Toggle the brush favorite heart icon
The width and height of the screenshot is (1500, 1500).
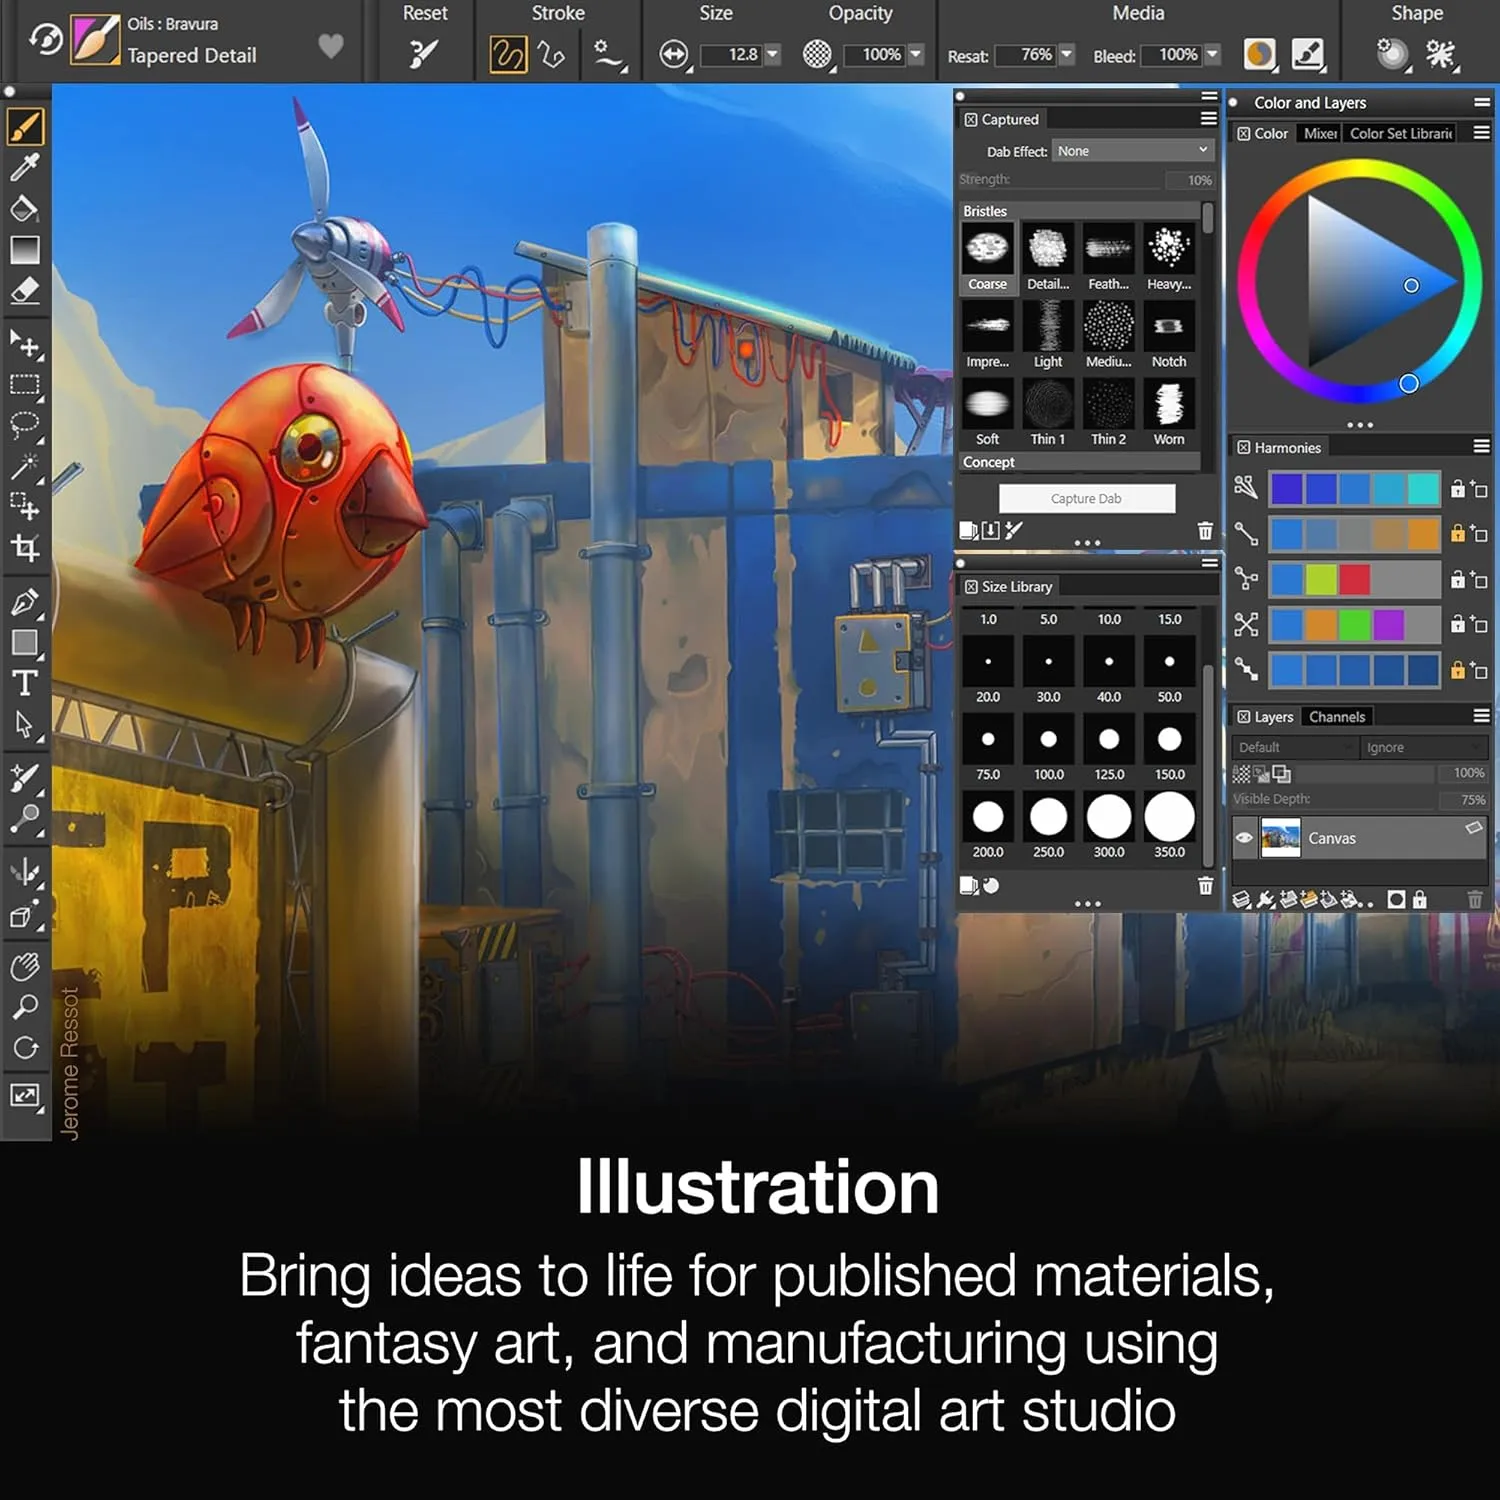pyautogui.click(x=331, y=46)
